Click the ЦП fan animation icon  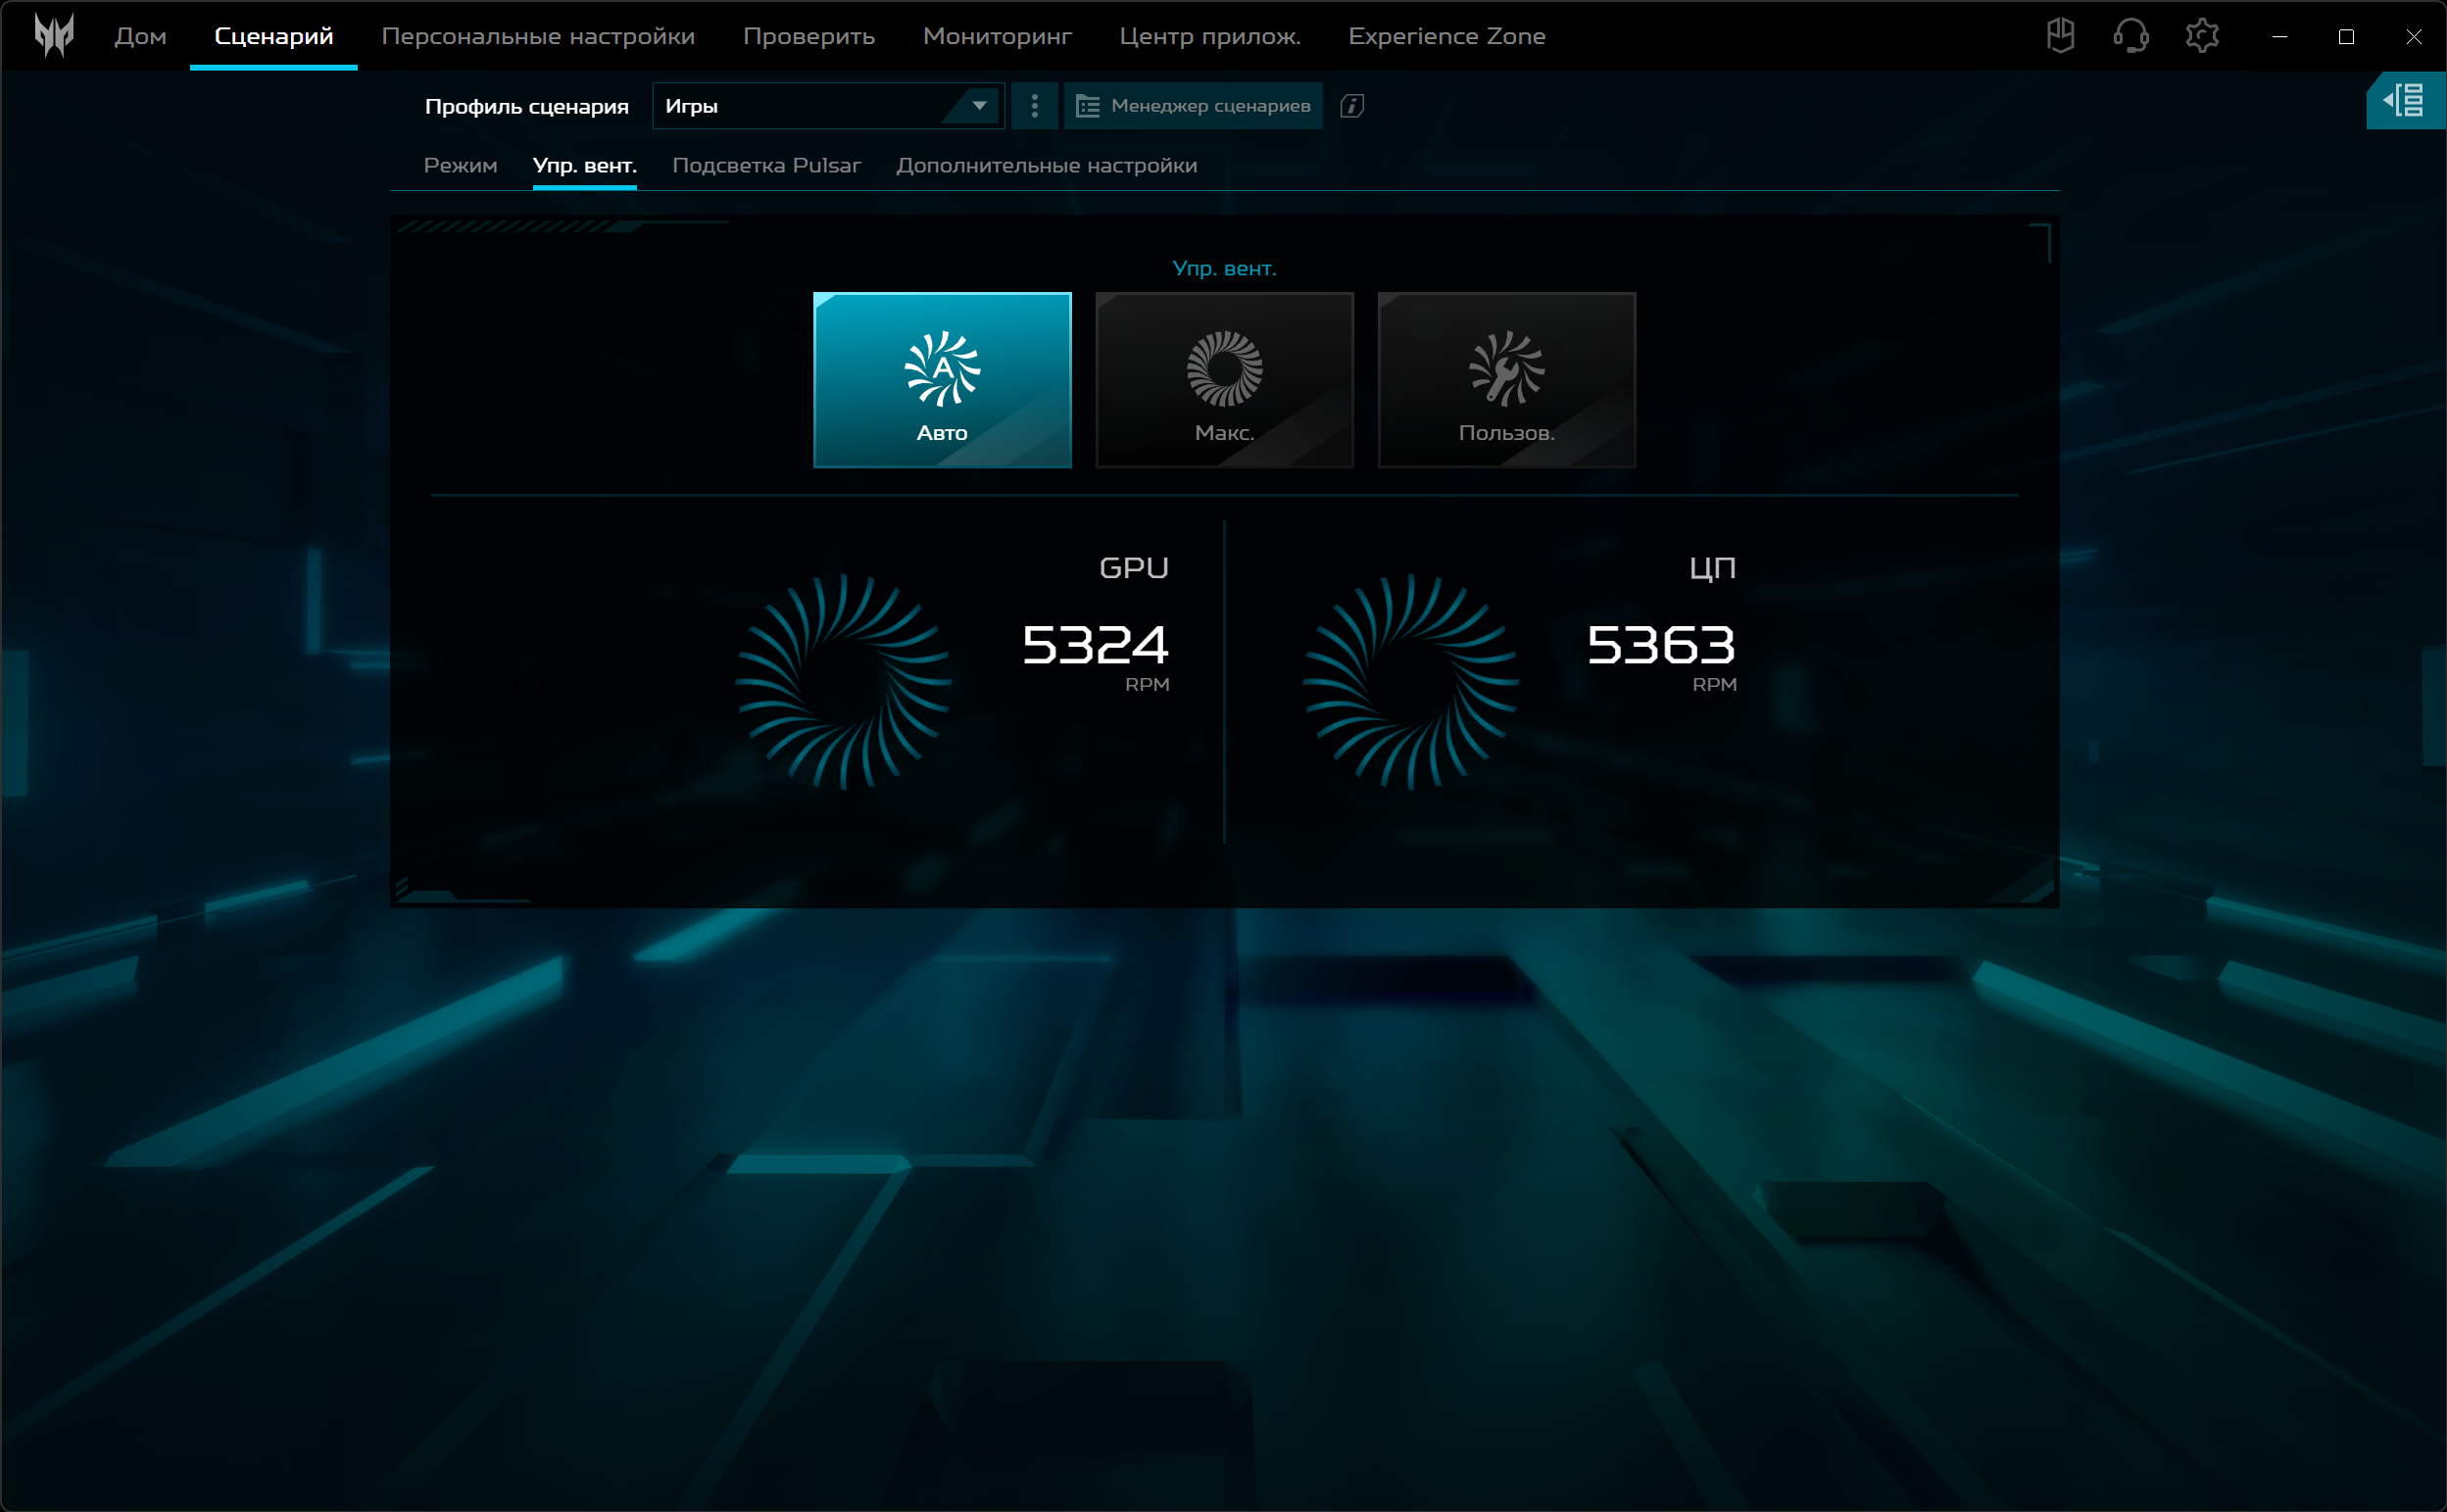coord(1410,682)
